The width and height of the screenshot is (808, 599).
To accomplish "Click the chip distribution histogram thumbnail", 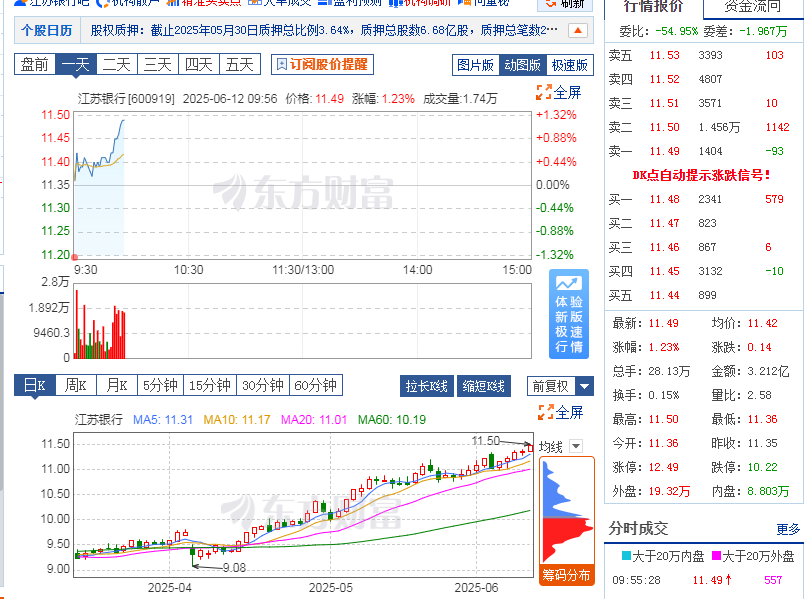I will (x=566, y=510).
